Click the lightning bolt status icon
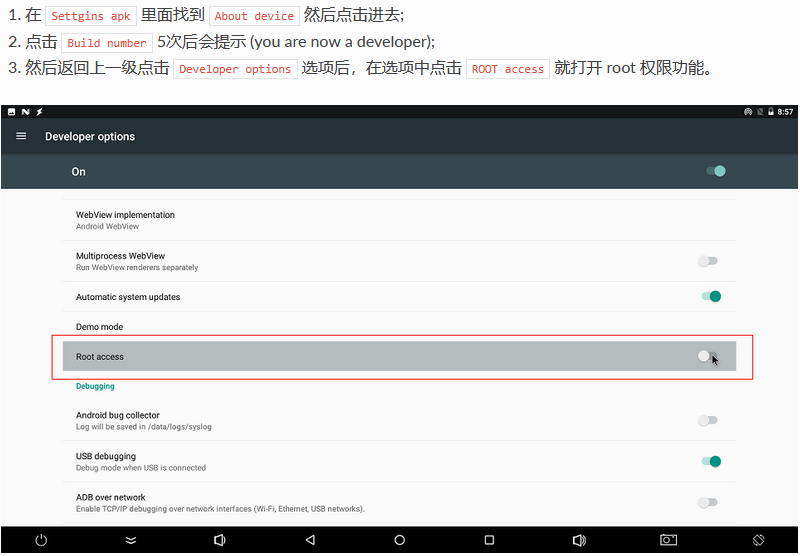 click(x=39, y=112)
